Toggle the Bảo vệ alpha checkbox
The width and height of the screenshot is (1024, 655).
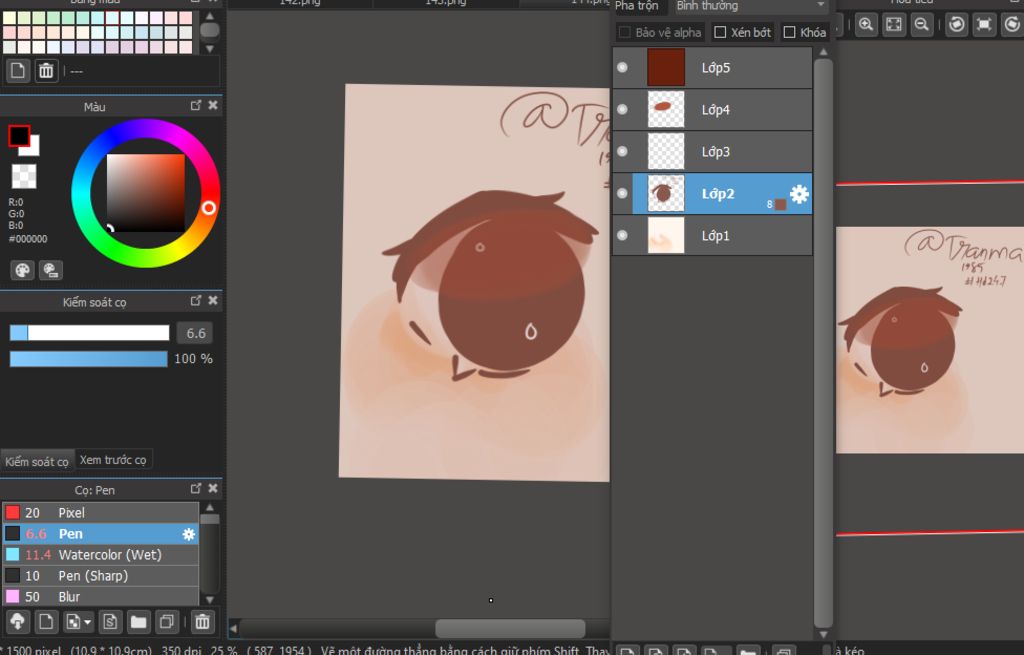[625, 32]
